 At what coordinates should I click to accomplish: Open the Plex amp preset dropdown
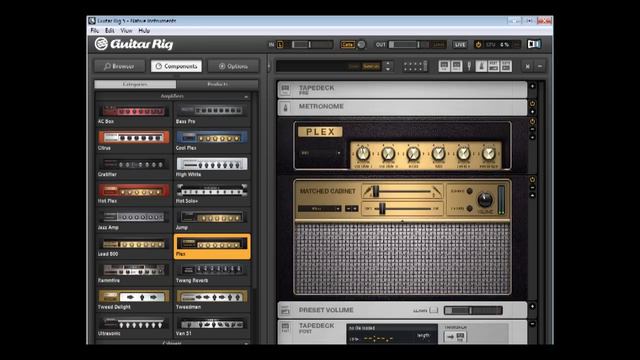click(x=321, y=153)
